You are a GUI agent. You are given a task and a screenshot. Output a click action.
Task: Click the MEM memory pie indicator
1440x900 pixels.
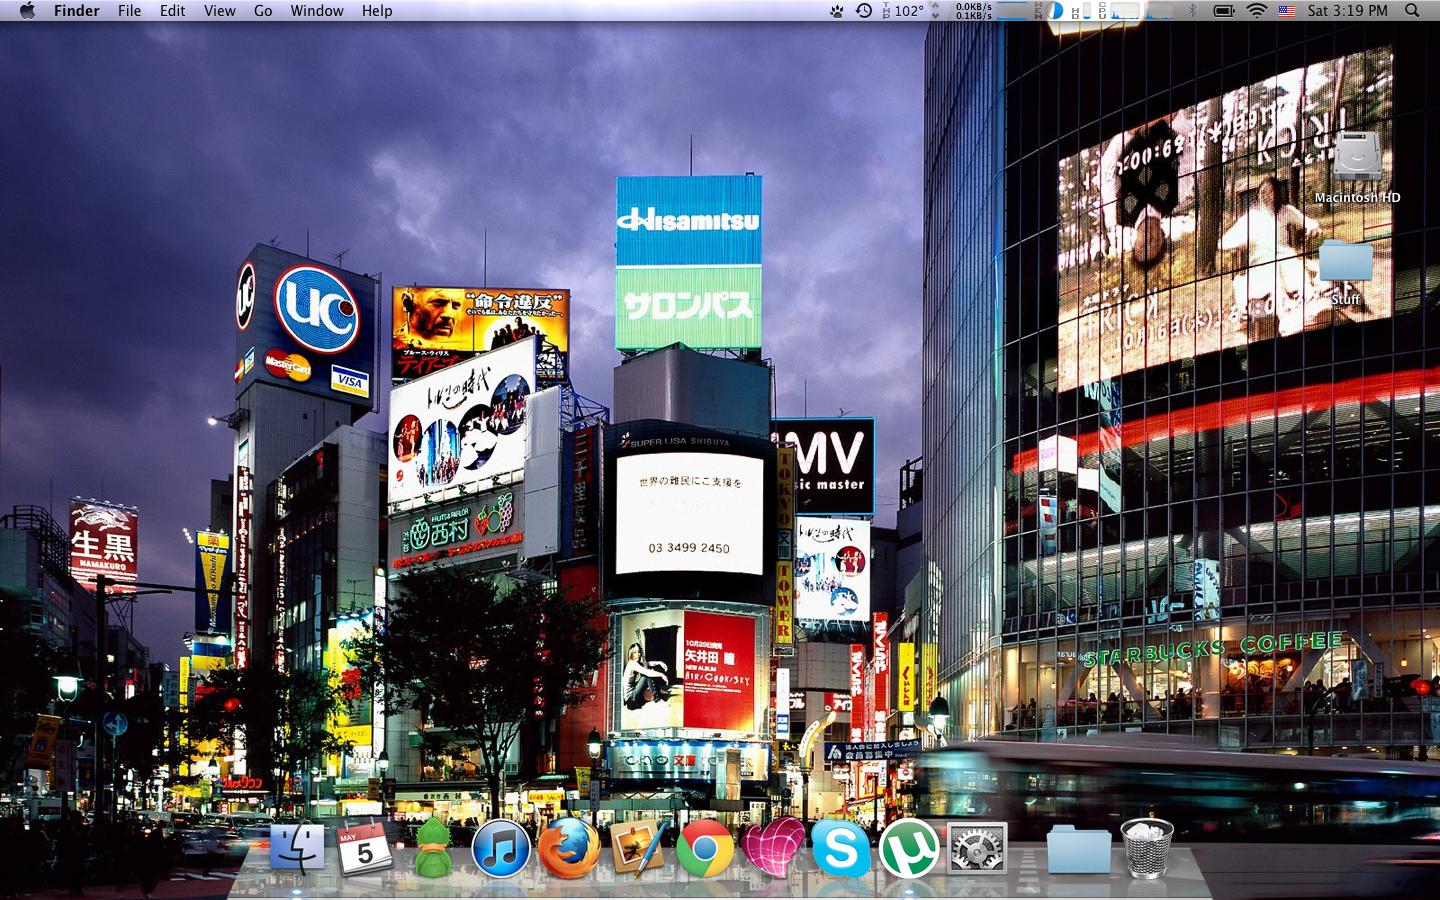pos(1048,10)
